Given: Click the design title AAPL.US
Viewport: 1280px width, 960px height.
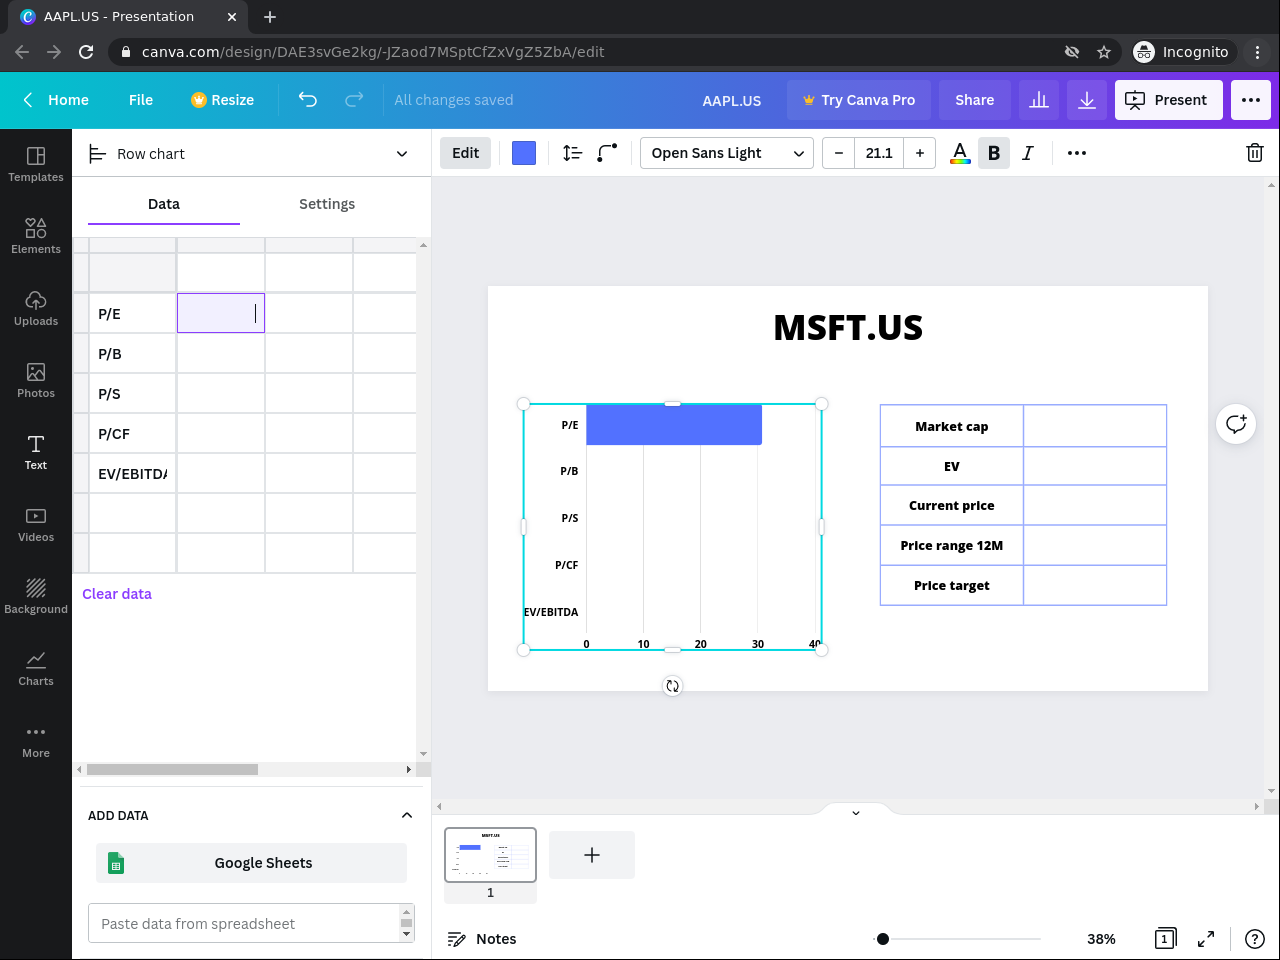Looking at the screenshot, I should click(x=732, y=101).
